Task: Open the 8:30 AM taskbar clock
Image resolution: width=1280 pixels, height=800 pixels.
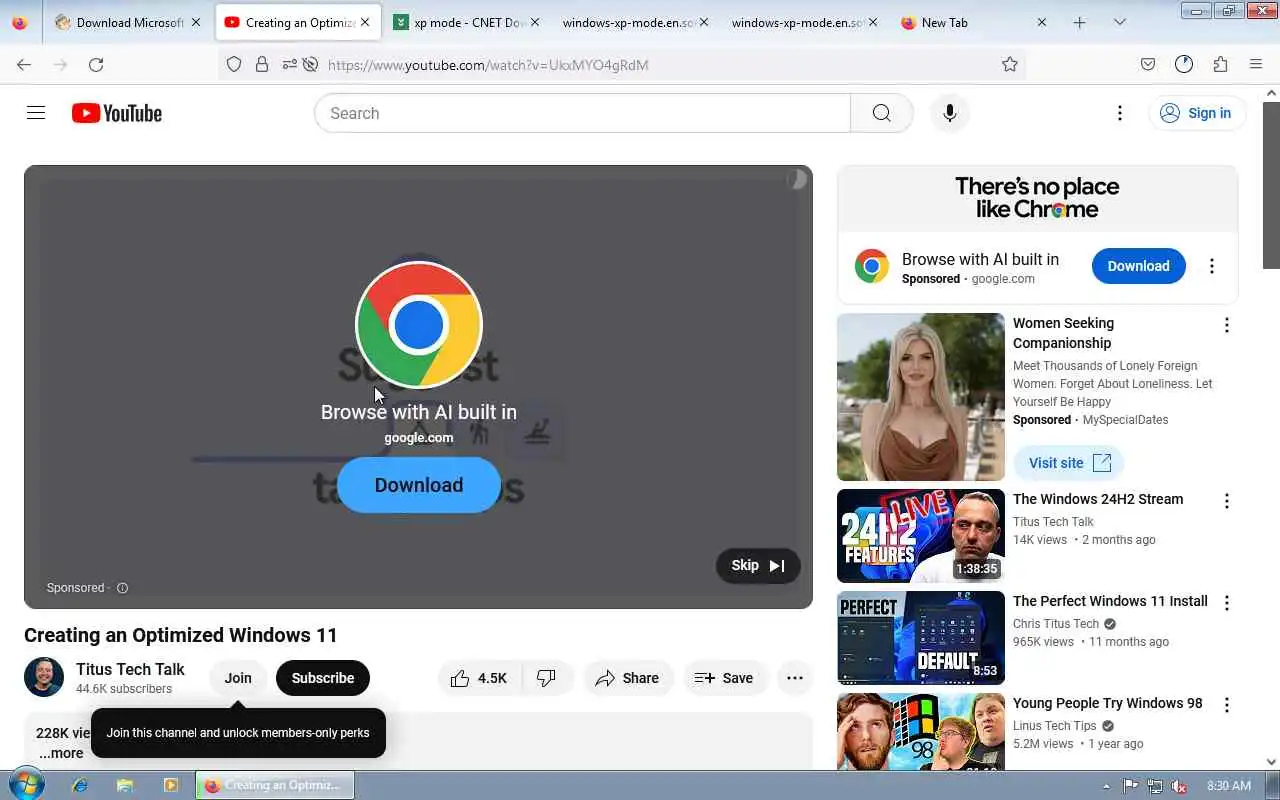Action: coord(1229,786)
